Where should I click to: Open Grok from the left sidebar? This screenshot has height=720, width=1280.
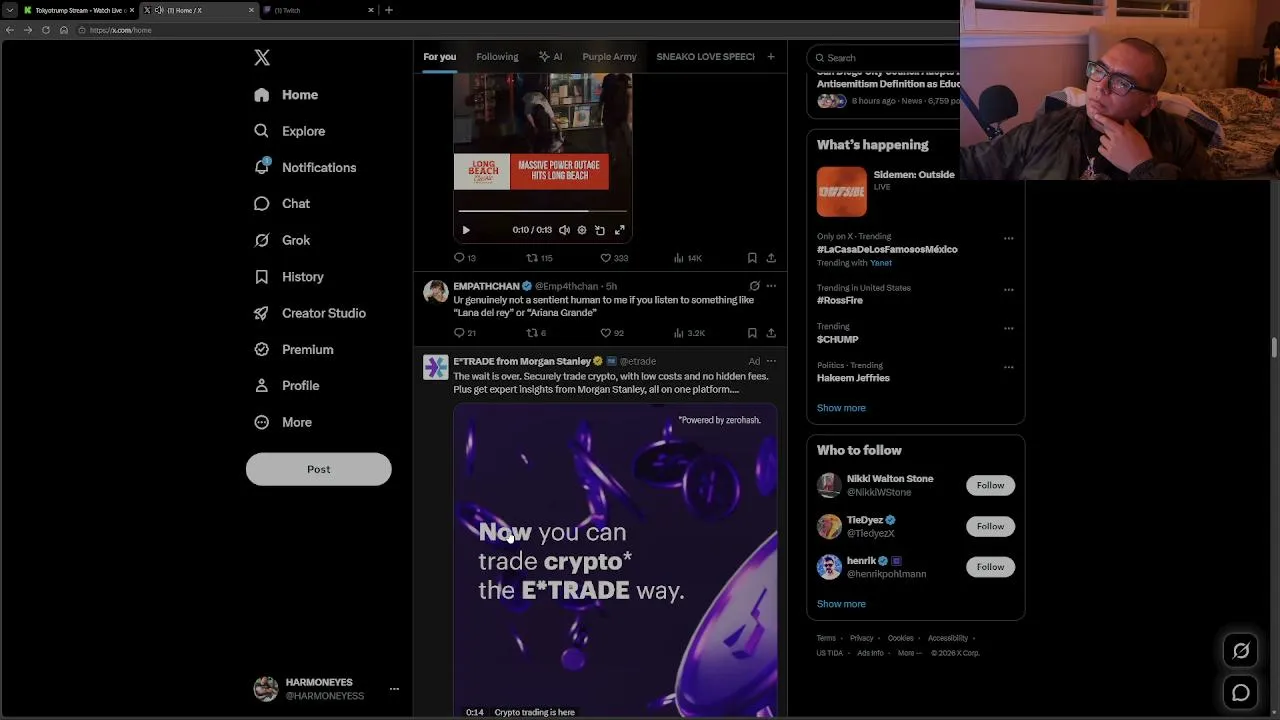click(282, 240)
